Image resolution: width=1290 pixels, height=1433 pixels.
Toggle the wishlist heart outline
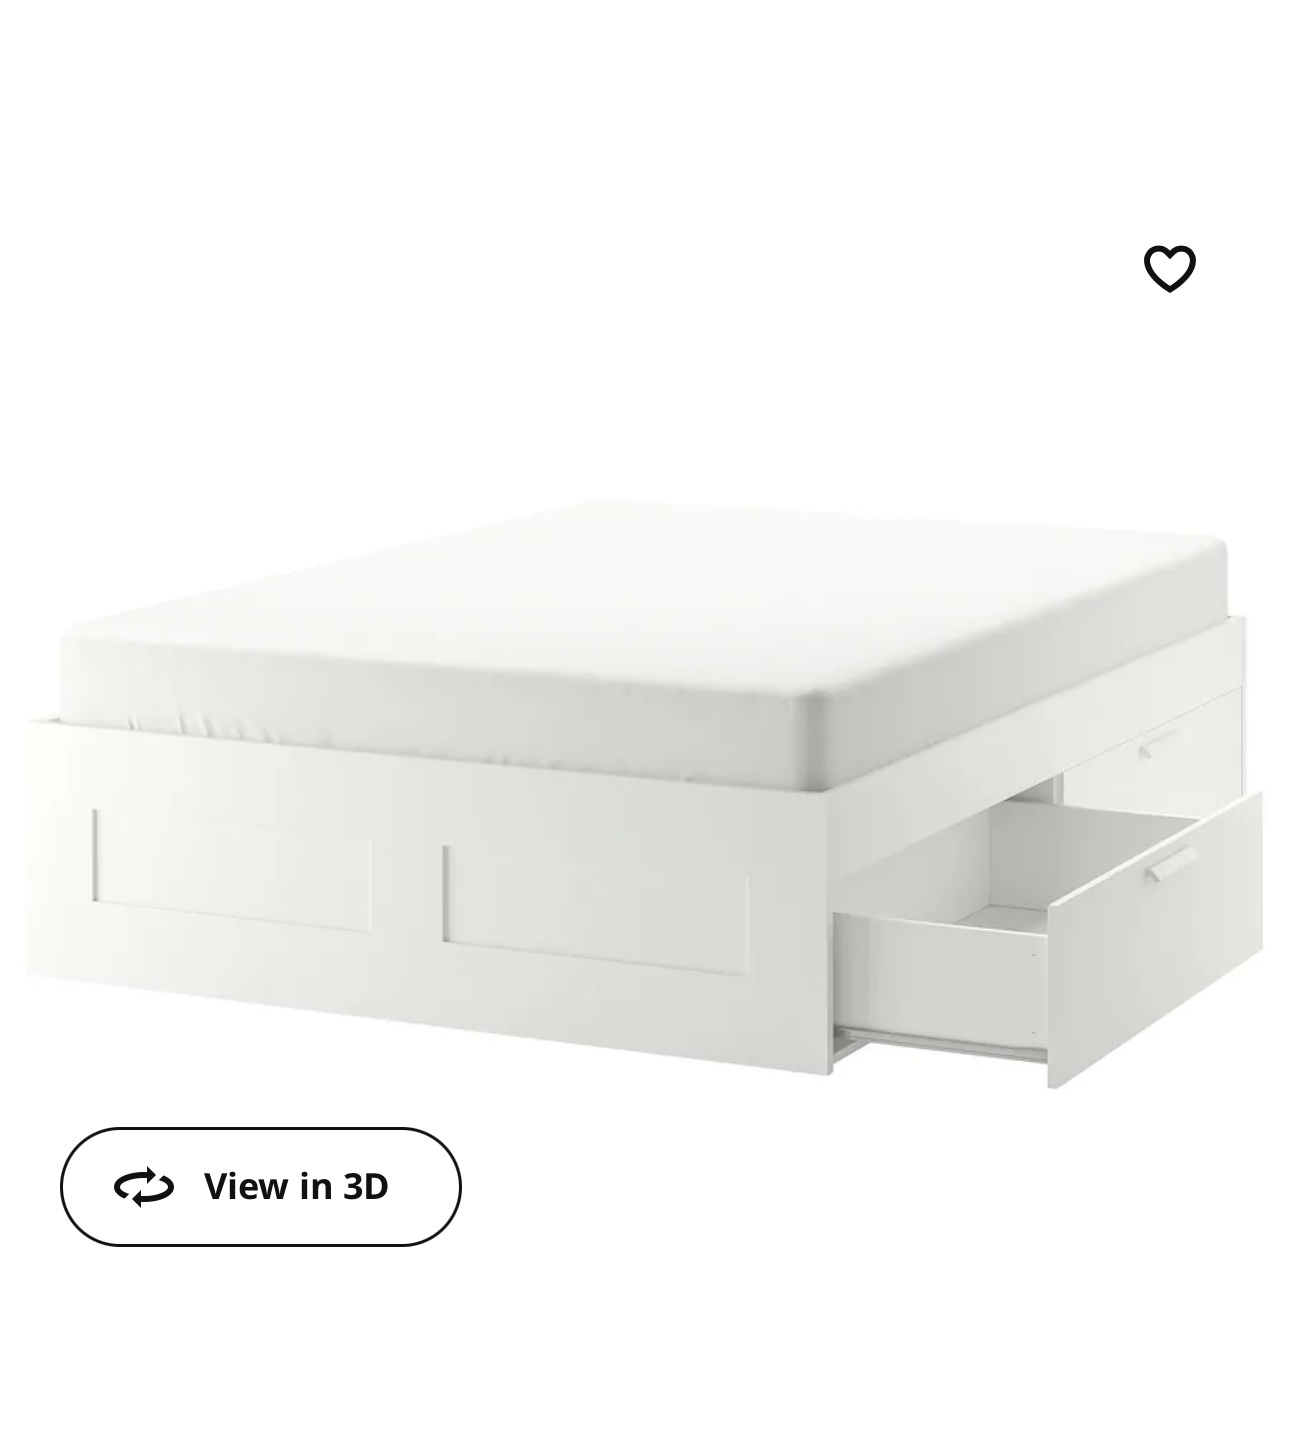(1169, 268)
